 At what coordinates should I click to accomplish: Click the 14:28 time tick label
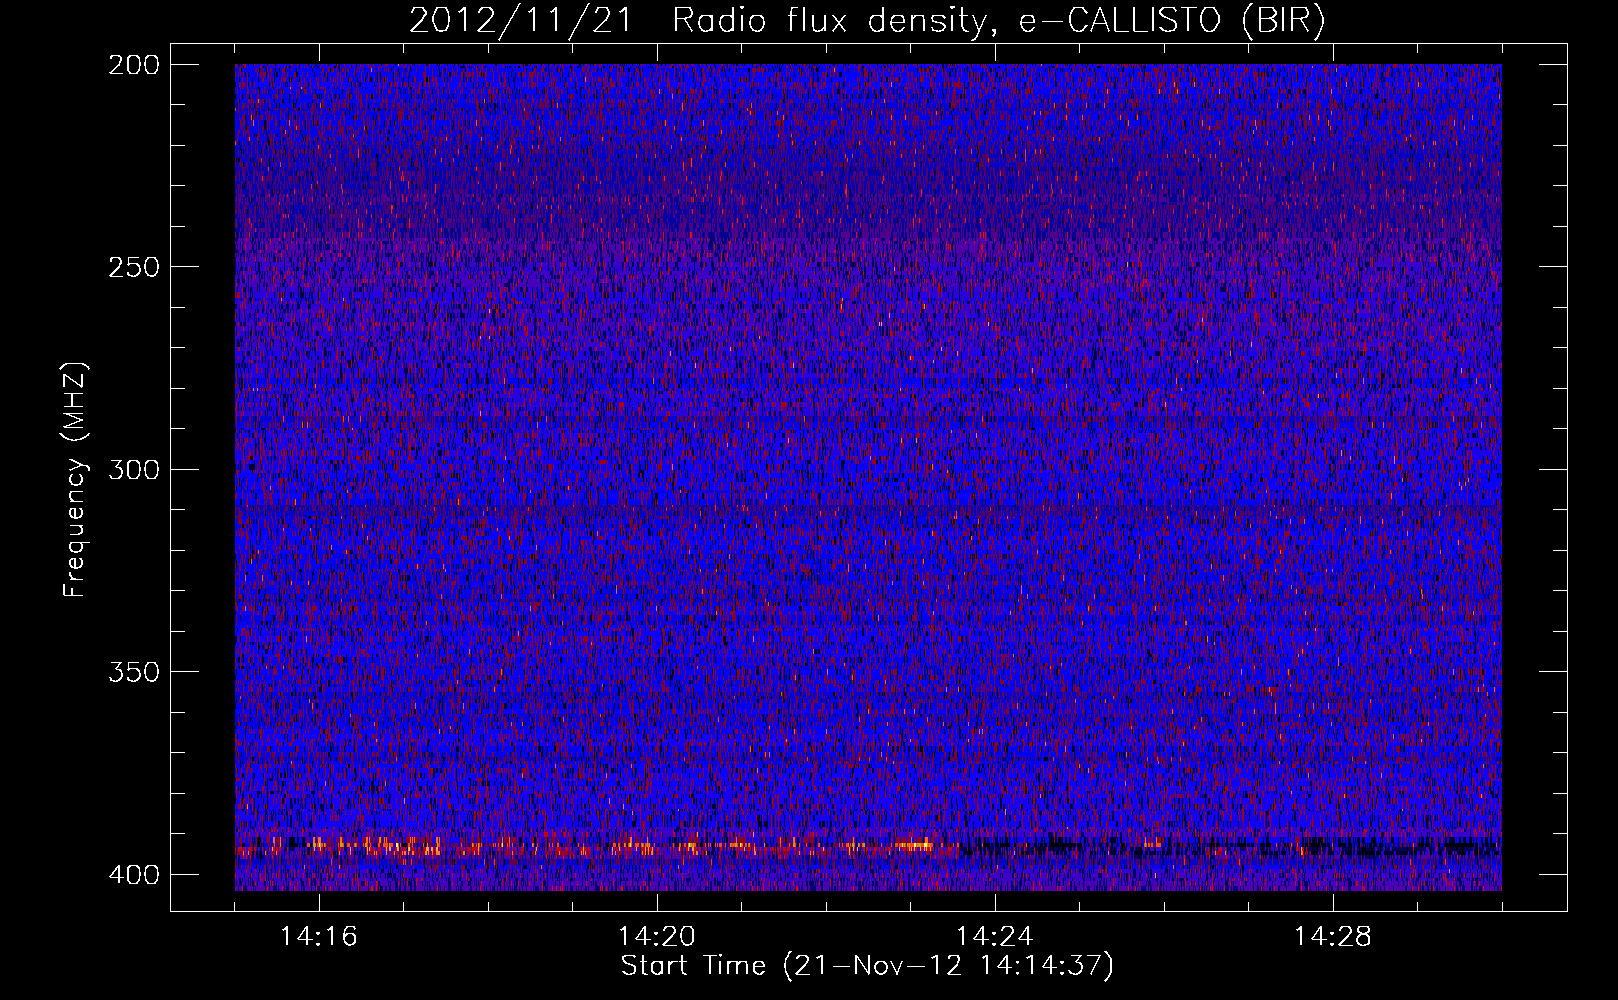click(x=1333, y=937)
